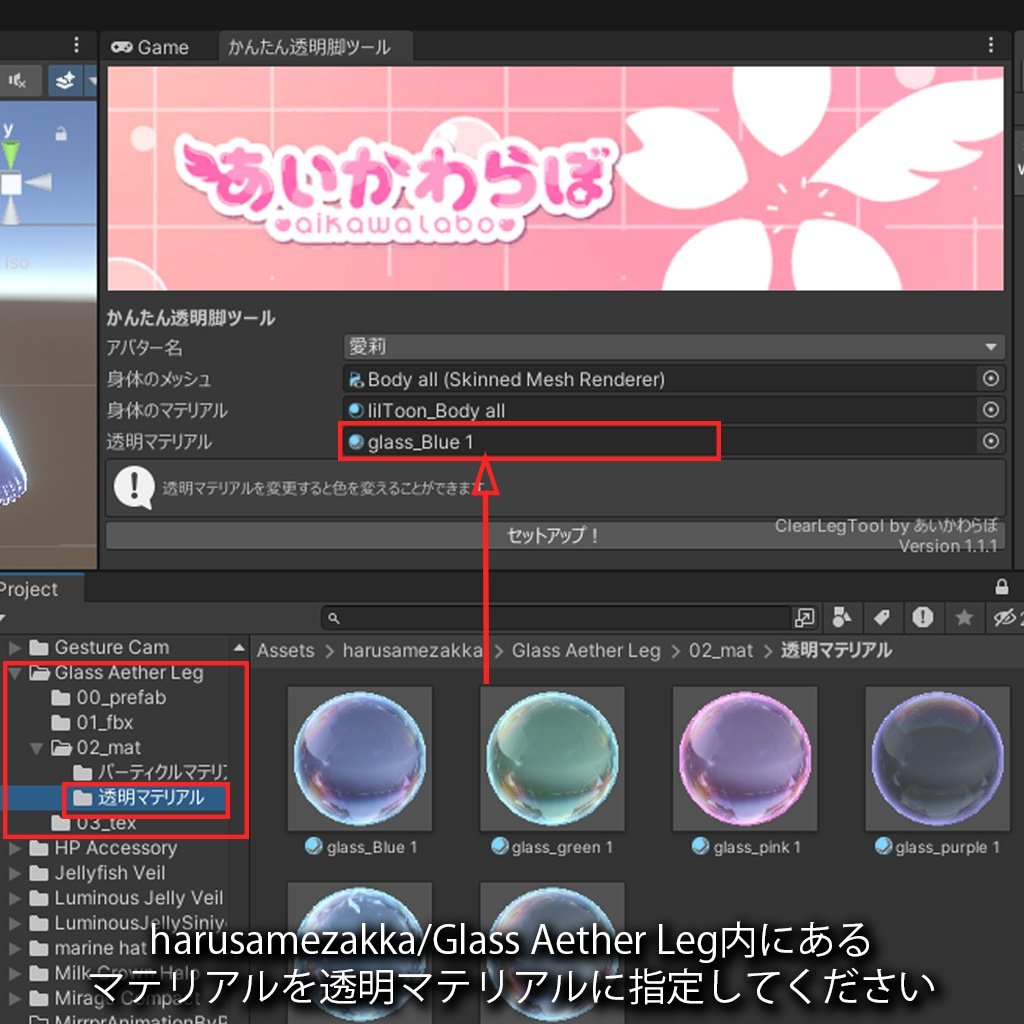Screen dimensions: 1024x1024
Task: Open the lilToon_Body all material picker
Action: pyautogui.click(x=990, y=410)
